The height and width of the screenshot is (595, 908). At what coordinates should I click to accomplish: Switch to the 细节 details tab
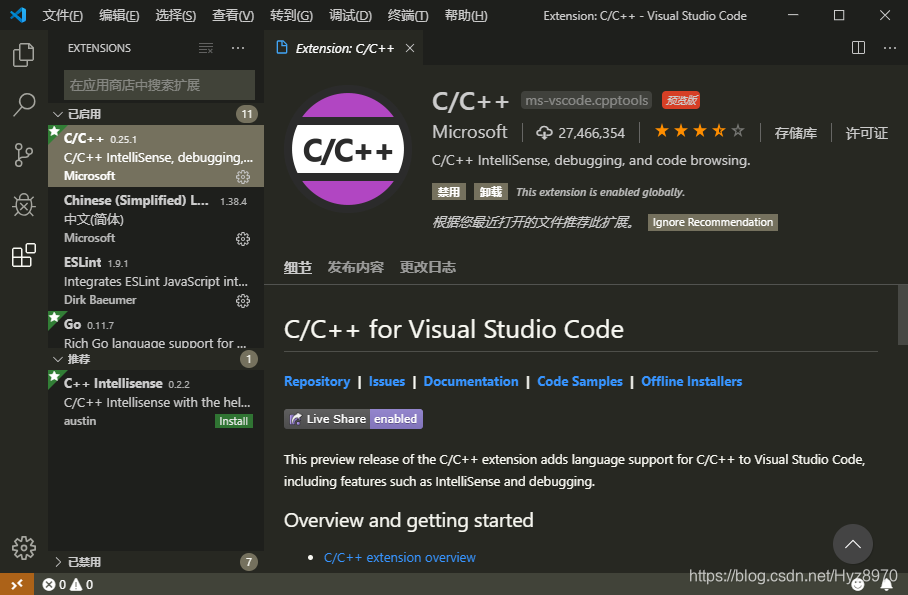298,267
